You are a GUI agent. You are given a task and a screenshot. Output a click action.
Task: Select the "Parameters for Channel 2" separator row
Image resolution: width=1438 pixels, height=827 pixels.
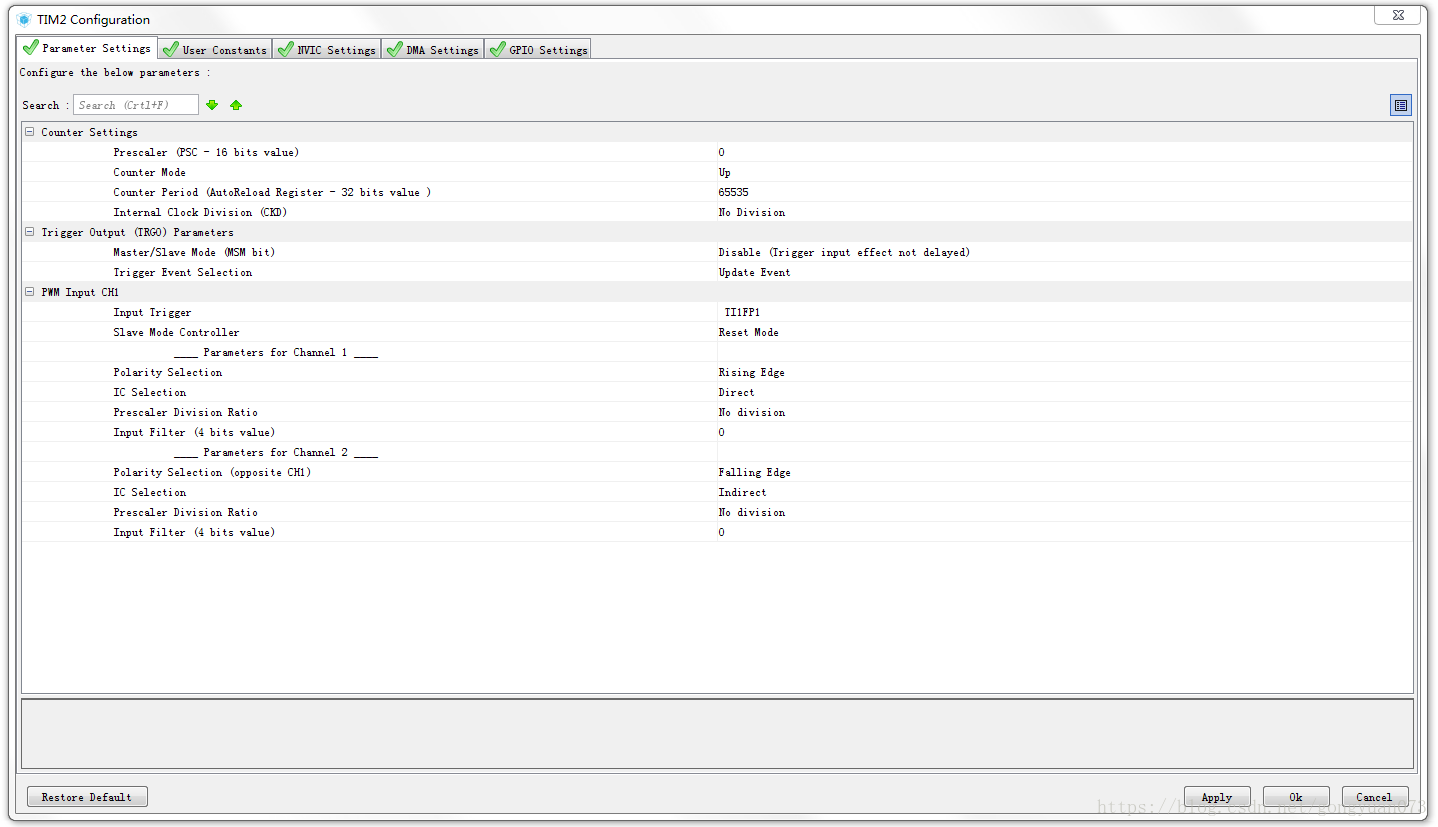point(276,452)
